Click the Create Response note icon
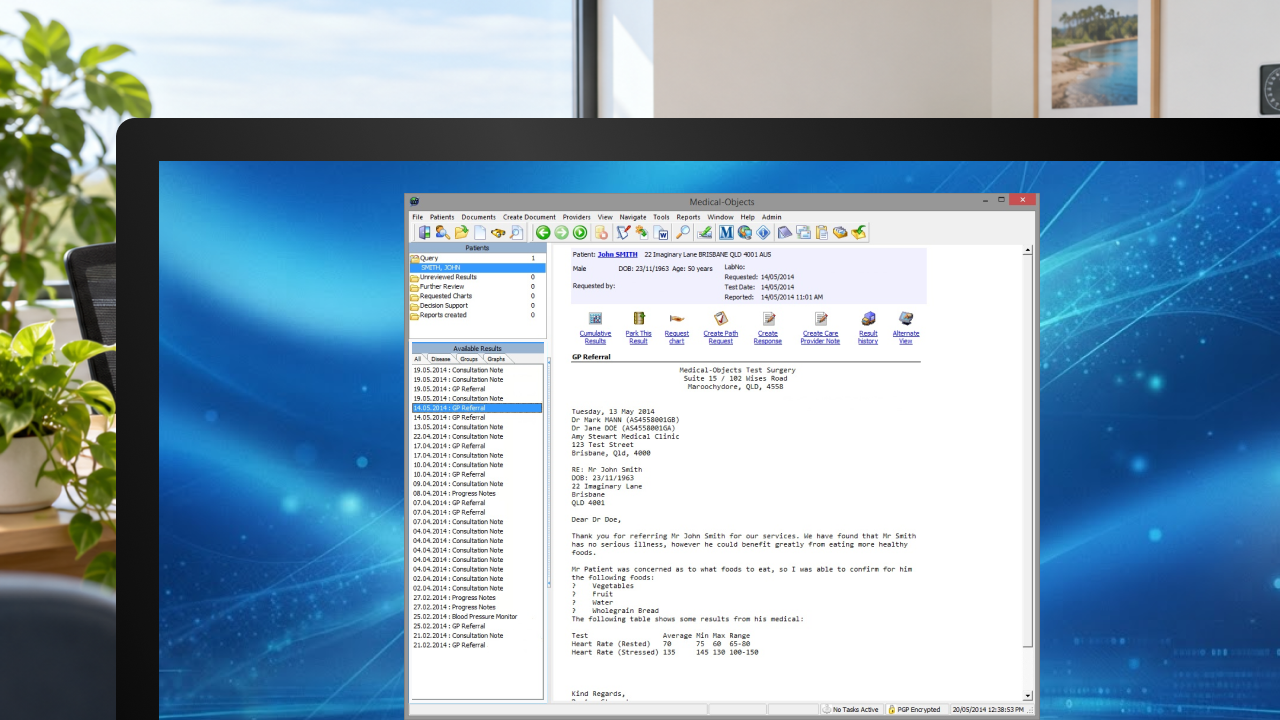Image resolution: width=1280 pixels, height=720 pixels. tap(768, 318)
